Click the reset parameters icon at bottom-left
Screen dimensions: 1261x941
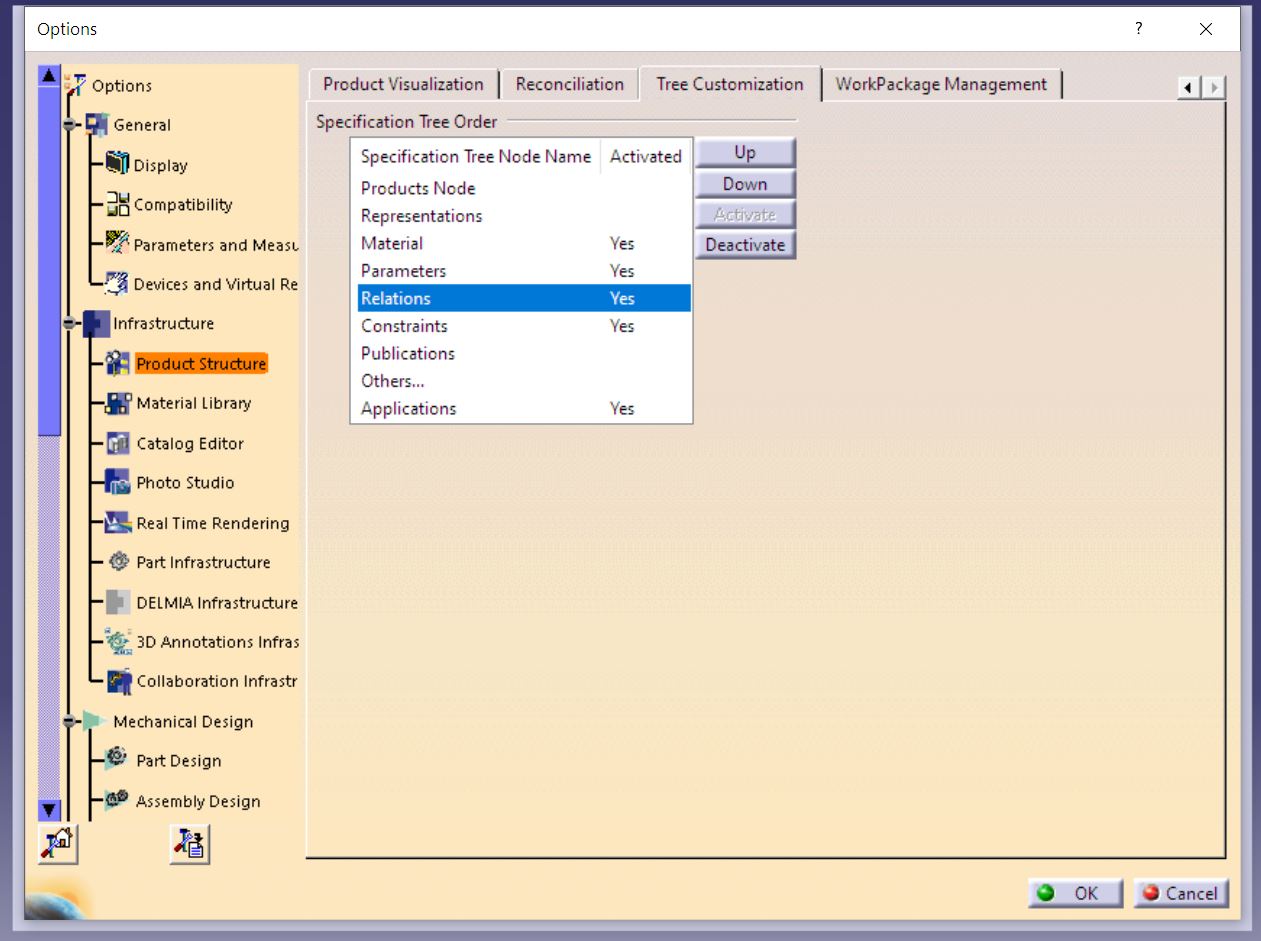(x=56, y=843)
